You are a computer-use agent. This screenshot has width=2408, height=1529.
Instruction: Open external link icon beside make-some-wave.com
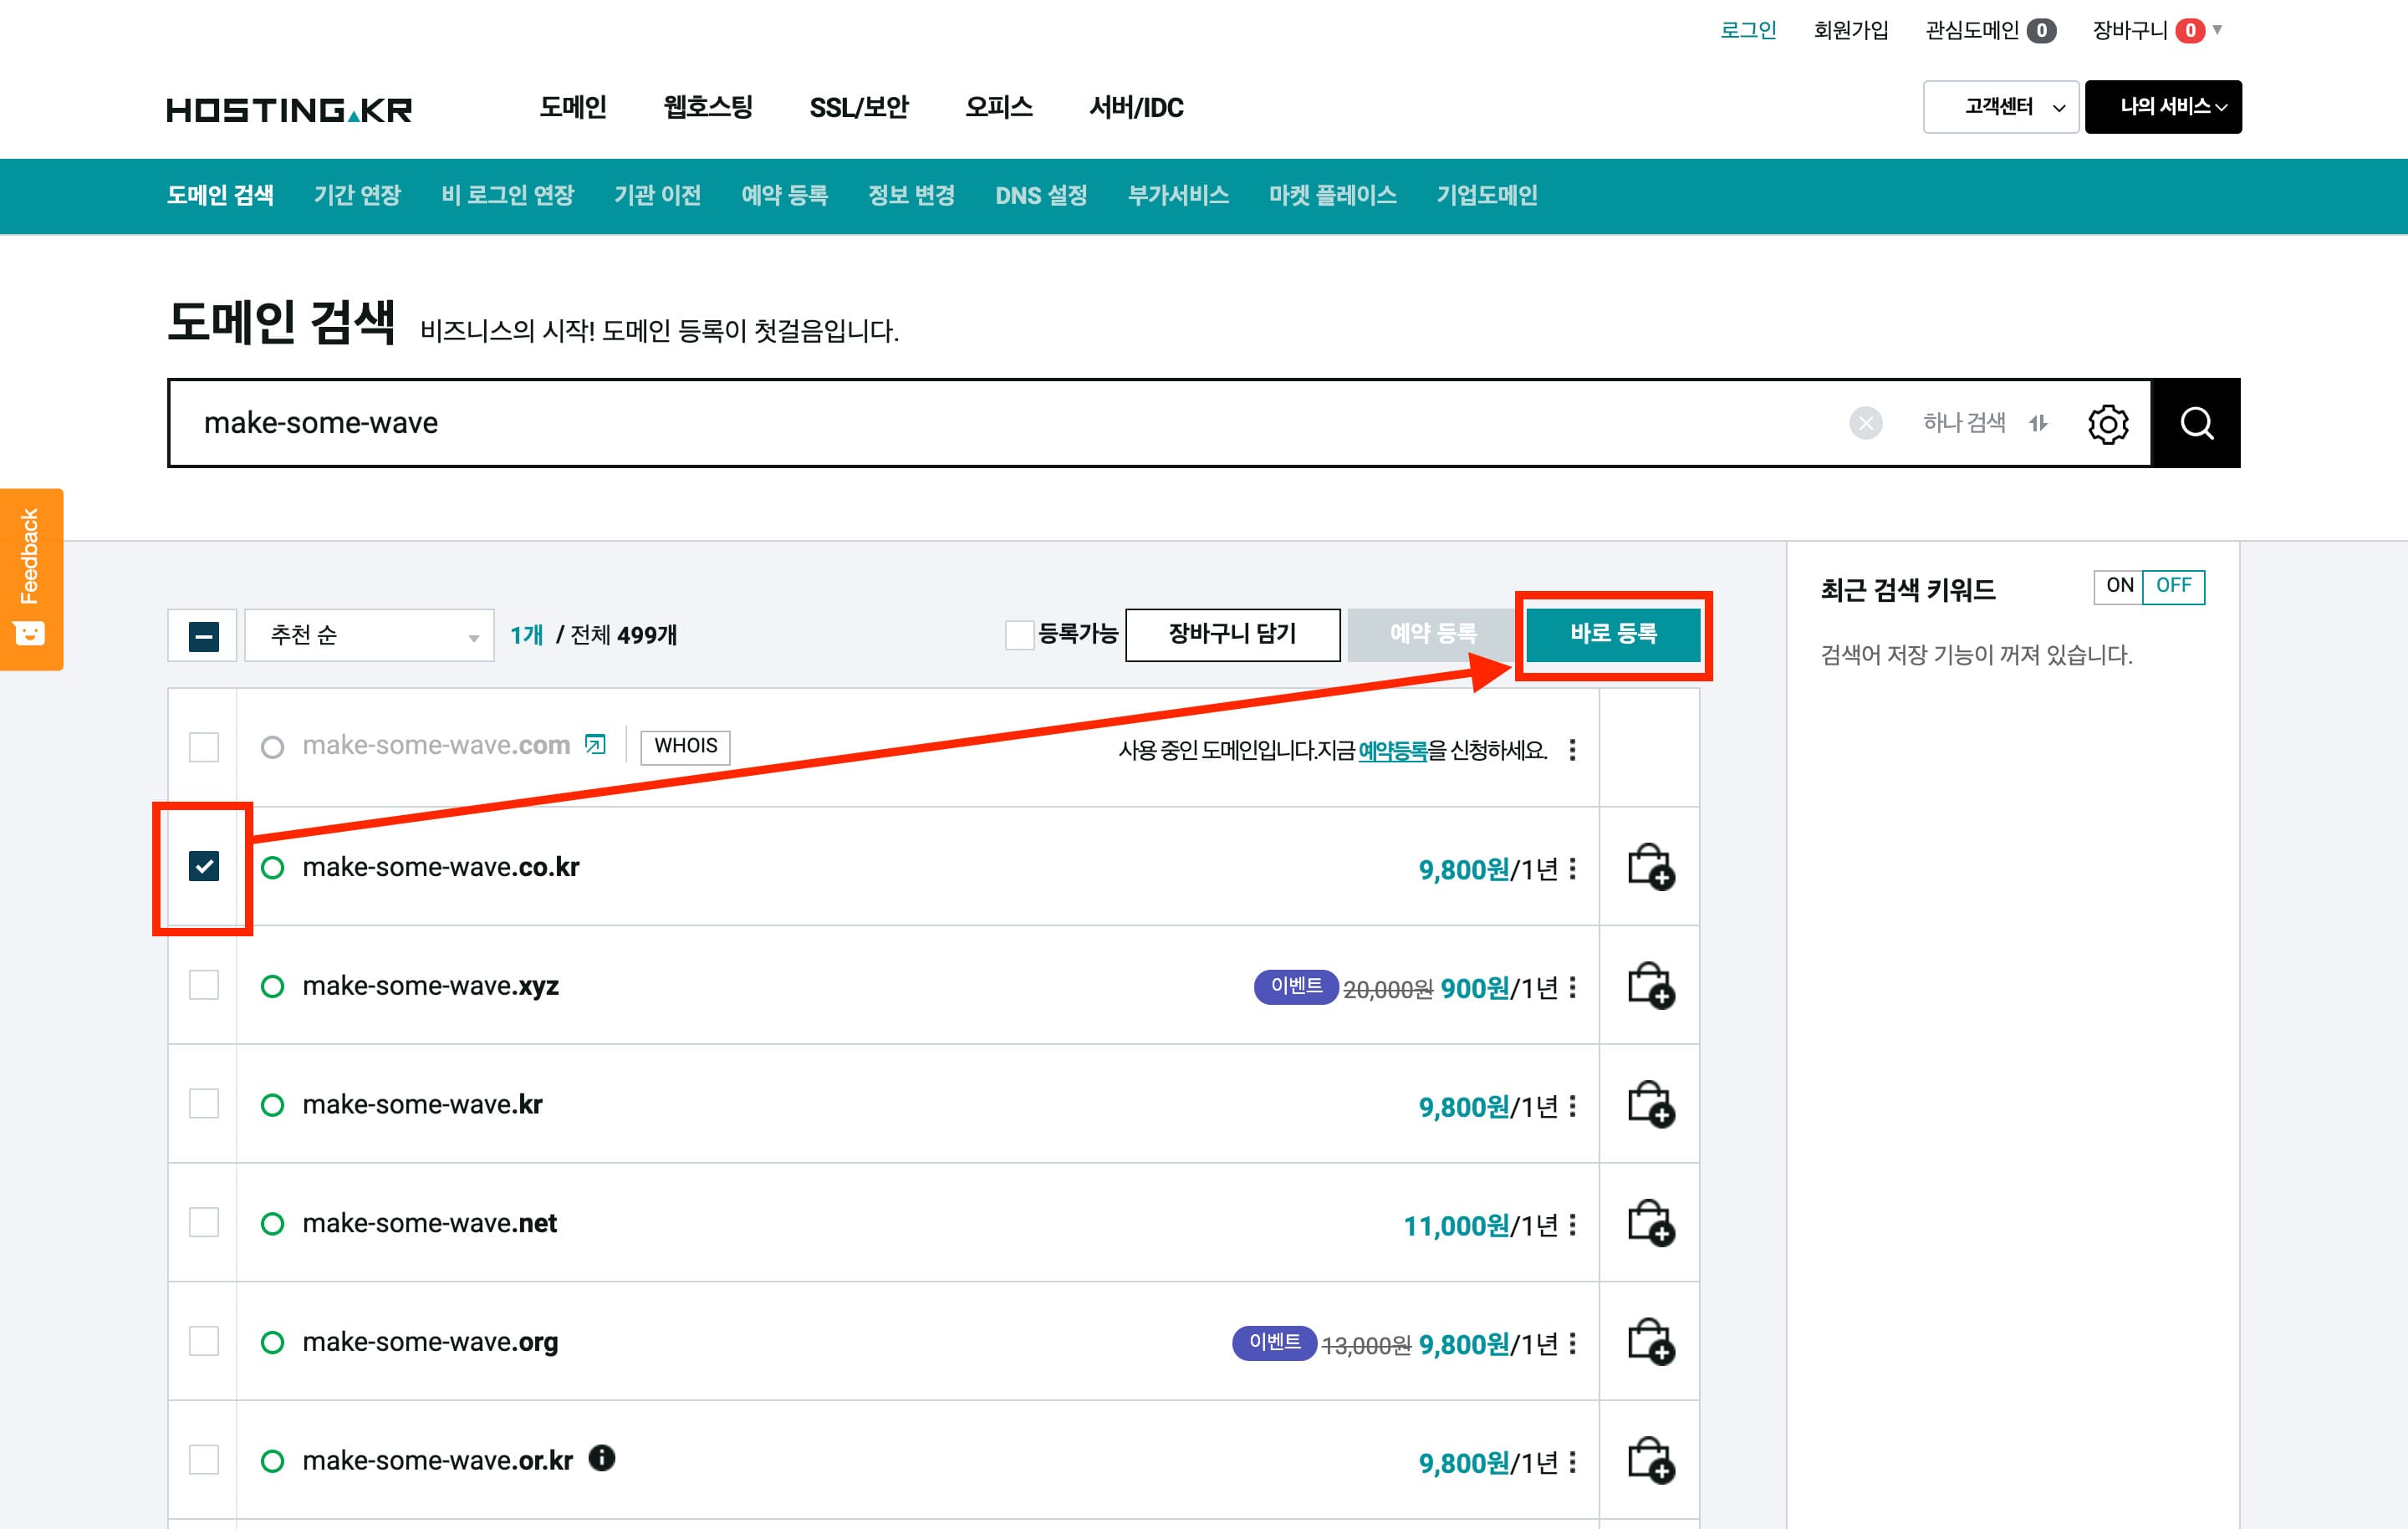(595, 744)
